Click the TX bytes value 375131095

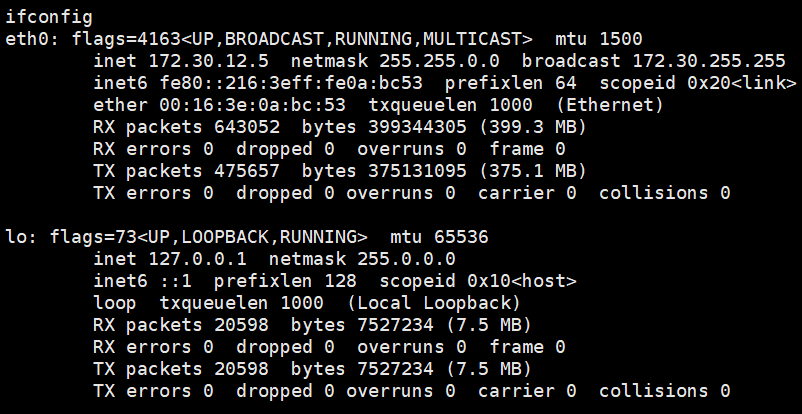tap(394, 171)
